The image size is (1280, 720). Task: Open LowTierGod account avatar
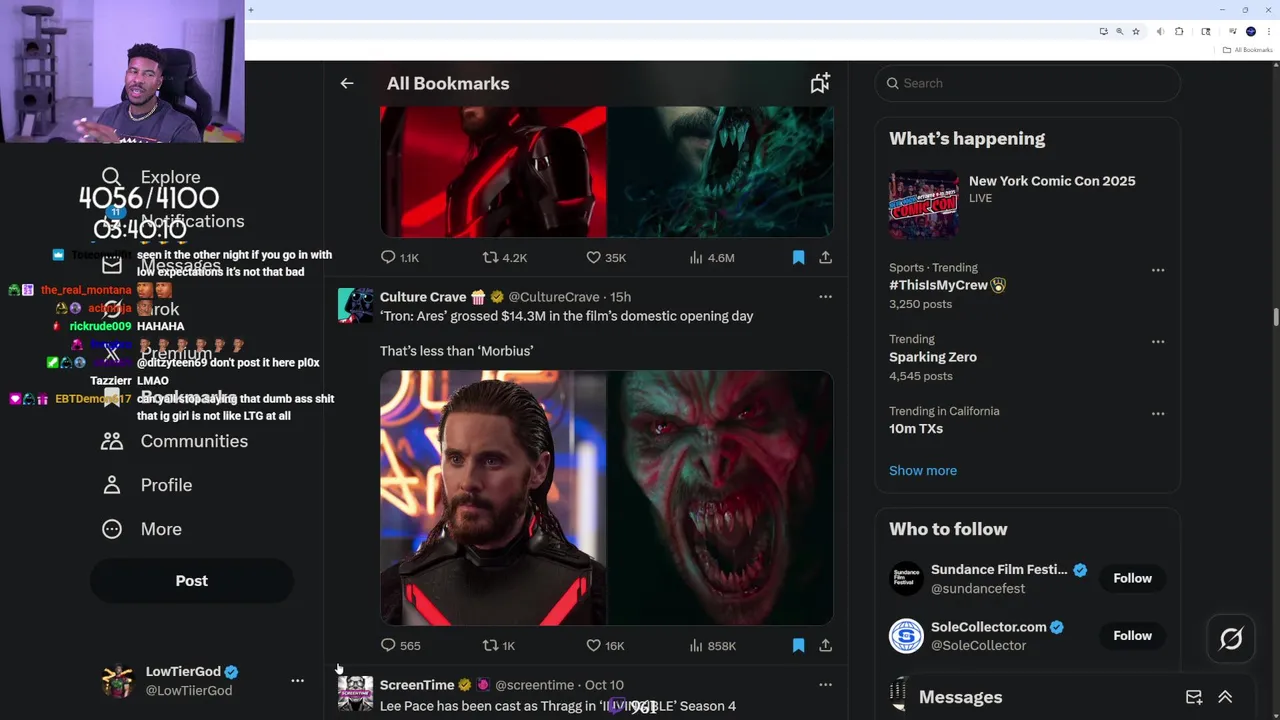point(118,681)
